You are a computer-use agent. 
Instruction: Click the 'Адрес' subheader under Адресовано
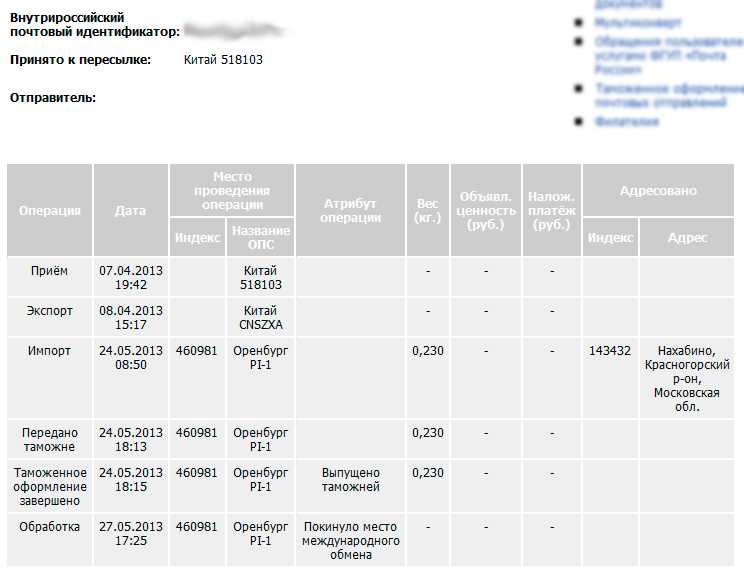tap(687, 237)
